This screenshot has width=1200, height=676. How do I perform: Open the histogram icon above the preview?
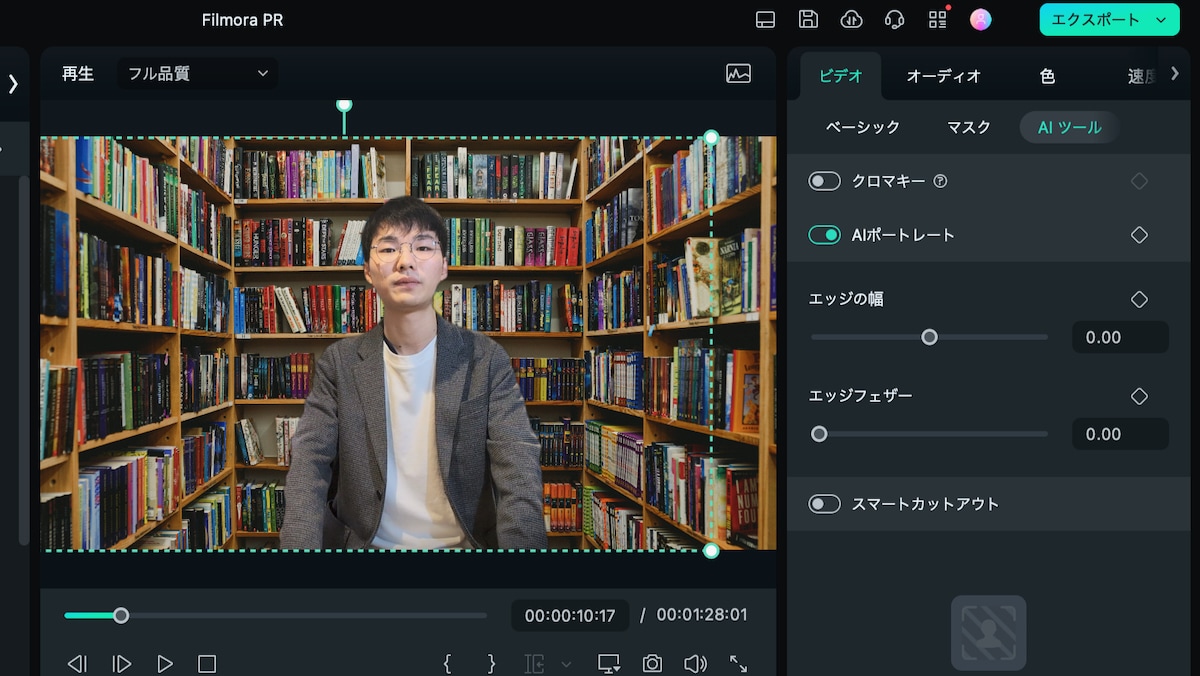pyautogui.click(x=739, y=73)
